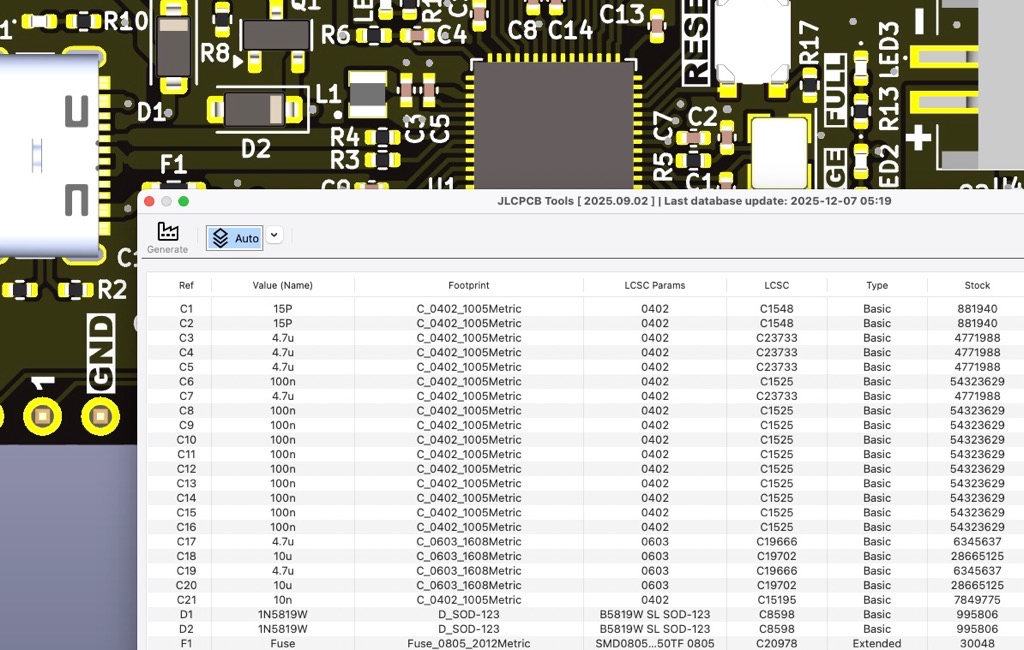The height and width of the screenshot is (650, 1024).
Task: Open the dropdown arrow beside Auto
Action: (x=274, y=235)
